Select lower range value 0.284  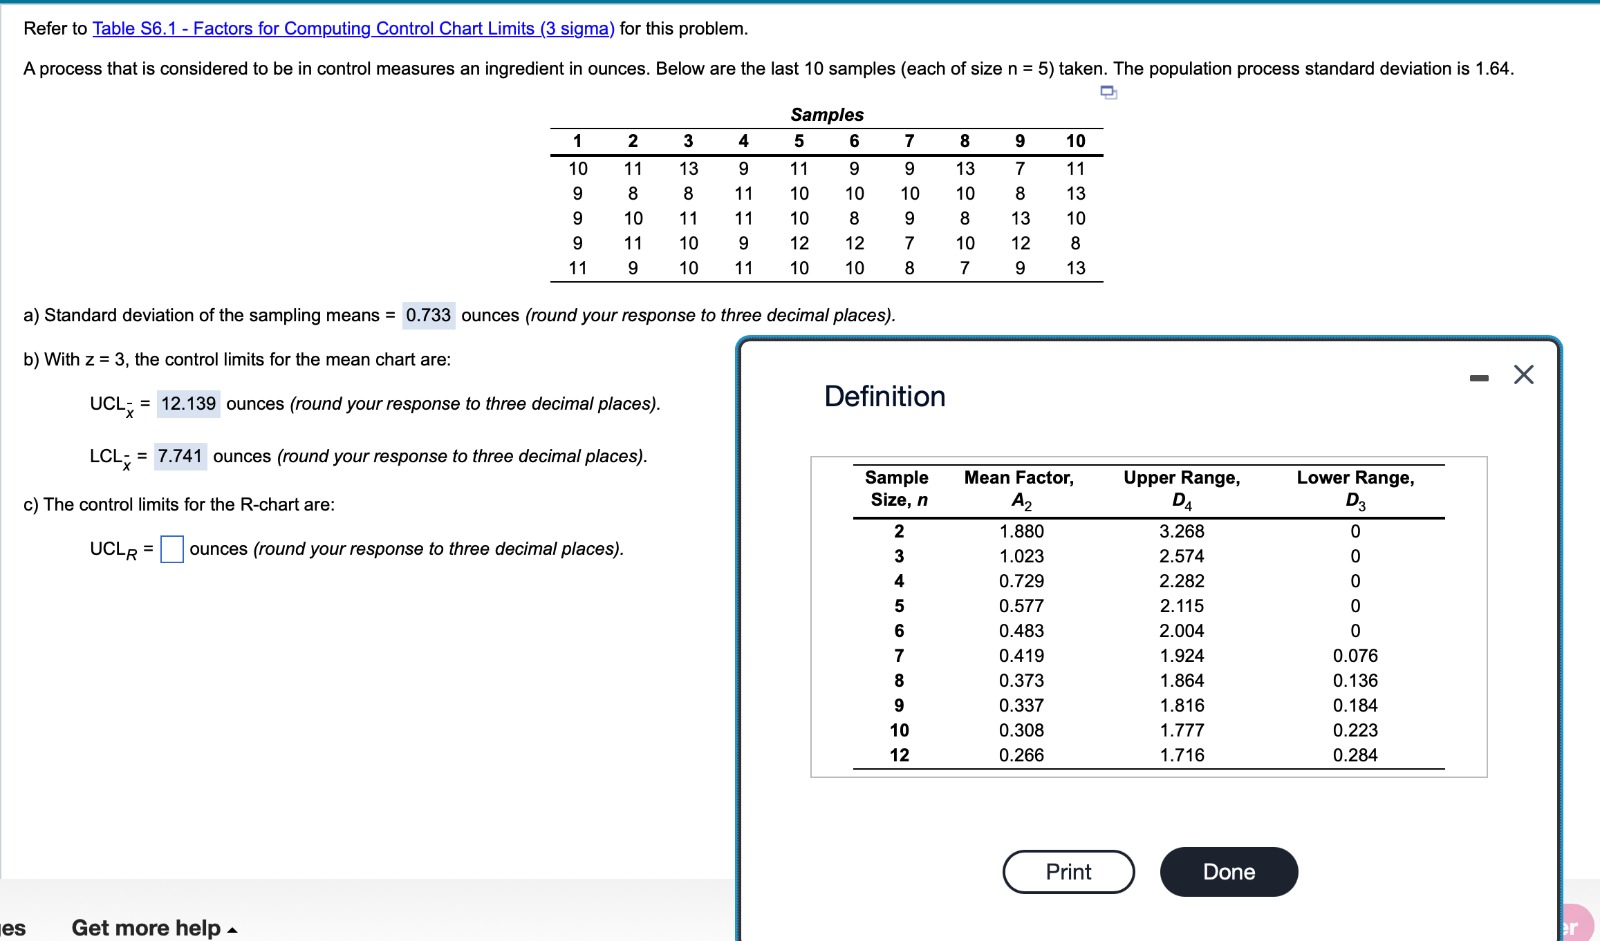1355,755
